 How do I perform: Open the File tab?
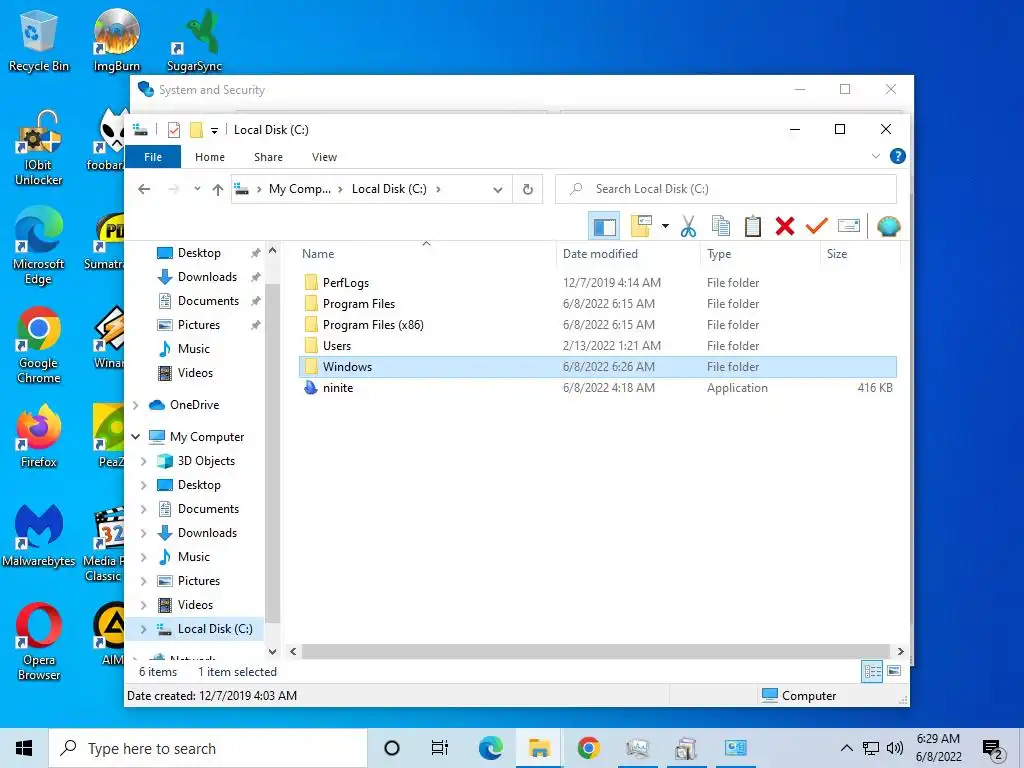(153, 157)
